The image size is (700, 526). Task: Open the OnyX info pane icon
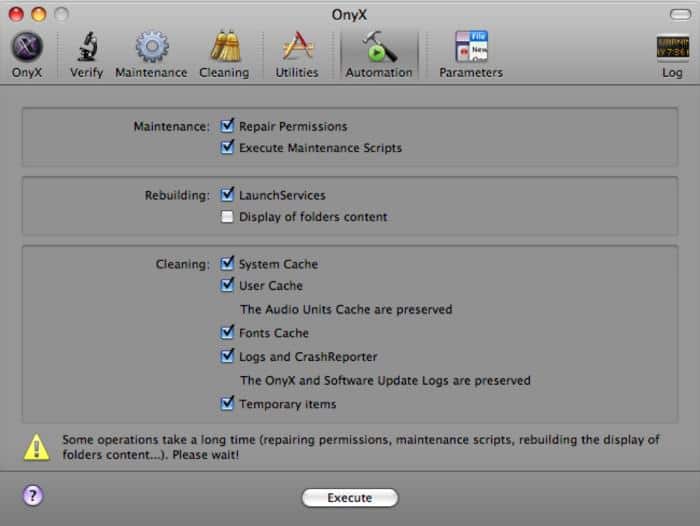click(27, 48)
